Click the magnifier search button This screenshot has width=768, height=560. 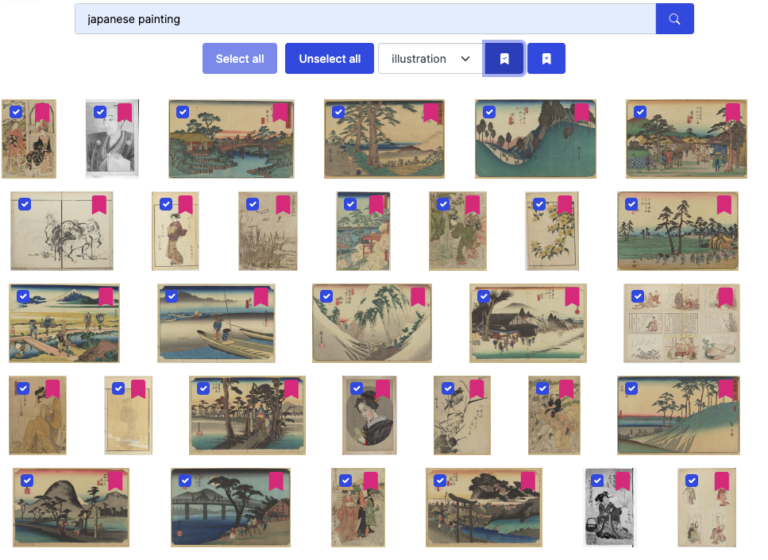(x=674, y=19)
